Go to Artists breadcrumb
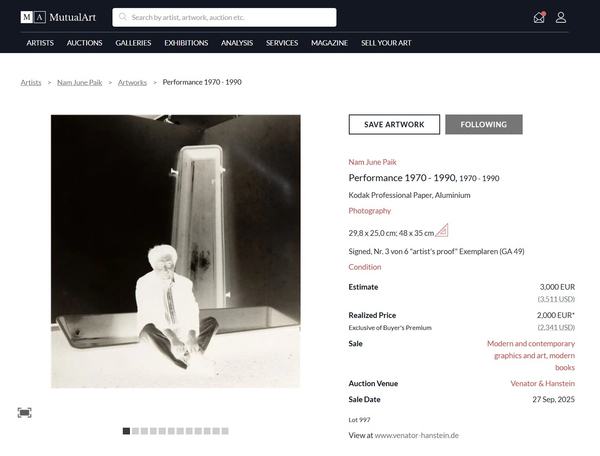 (31, 82)
